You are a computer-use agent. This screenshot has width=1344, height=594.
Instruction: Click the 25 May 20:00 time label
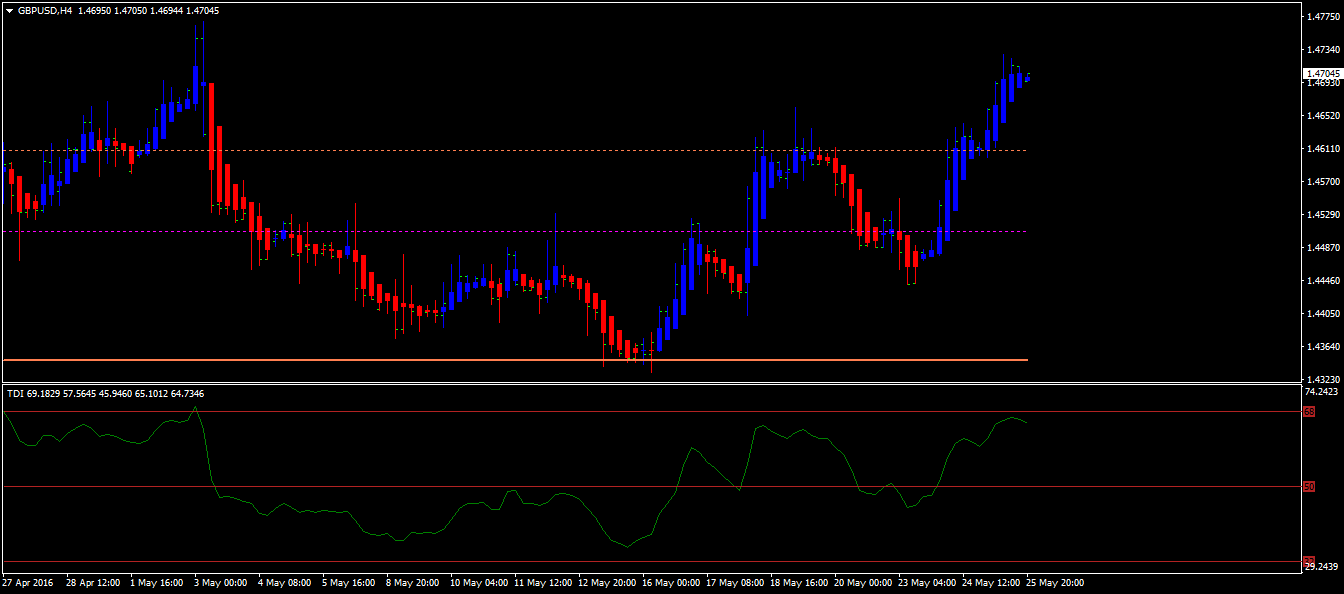[1056, 582]
